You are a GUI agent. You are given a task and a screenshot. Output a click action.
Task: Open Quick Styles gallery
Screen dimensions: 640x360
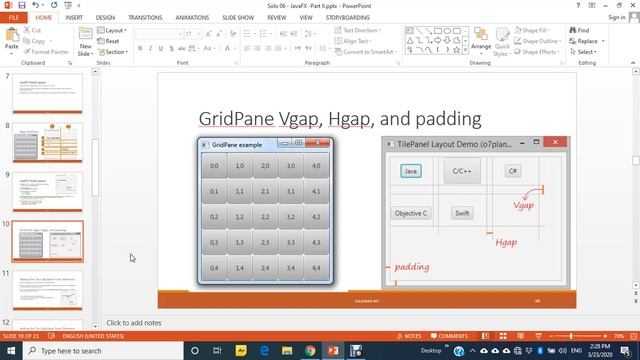click(502, 42)
